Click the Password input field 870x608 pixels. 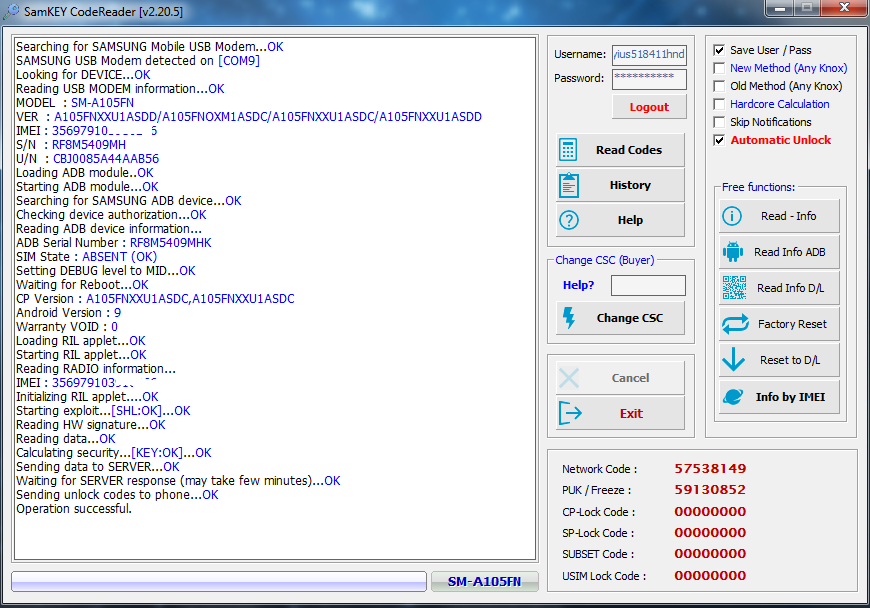[x=649, y=79]
